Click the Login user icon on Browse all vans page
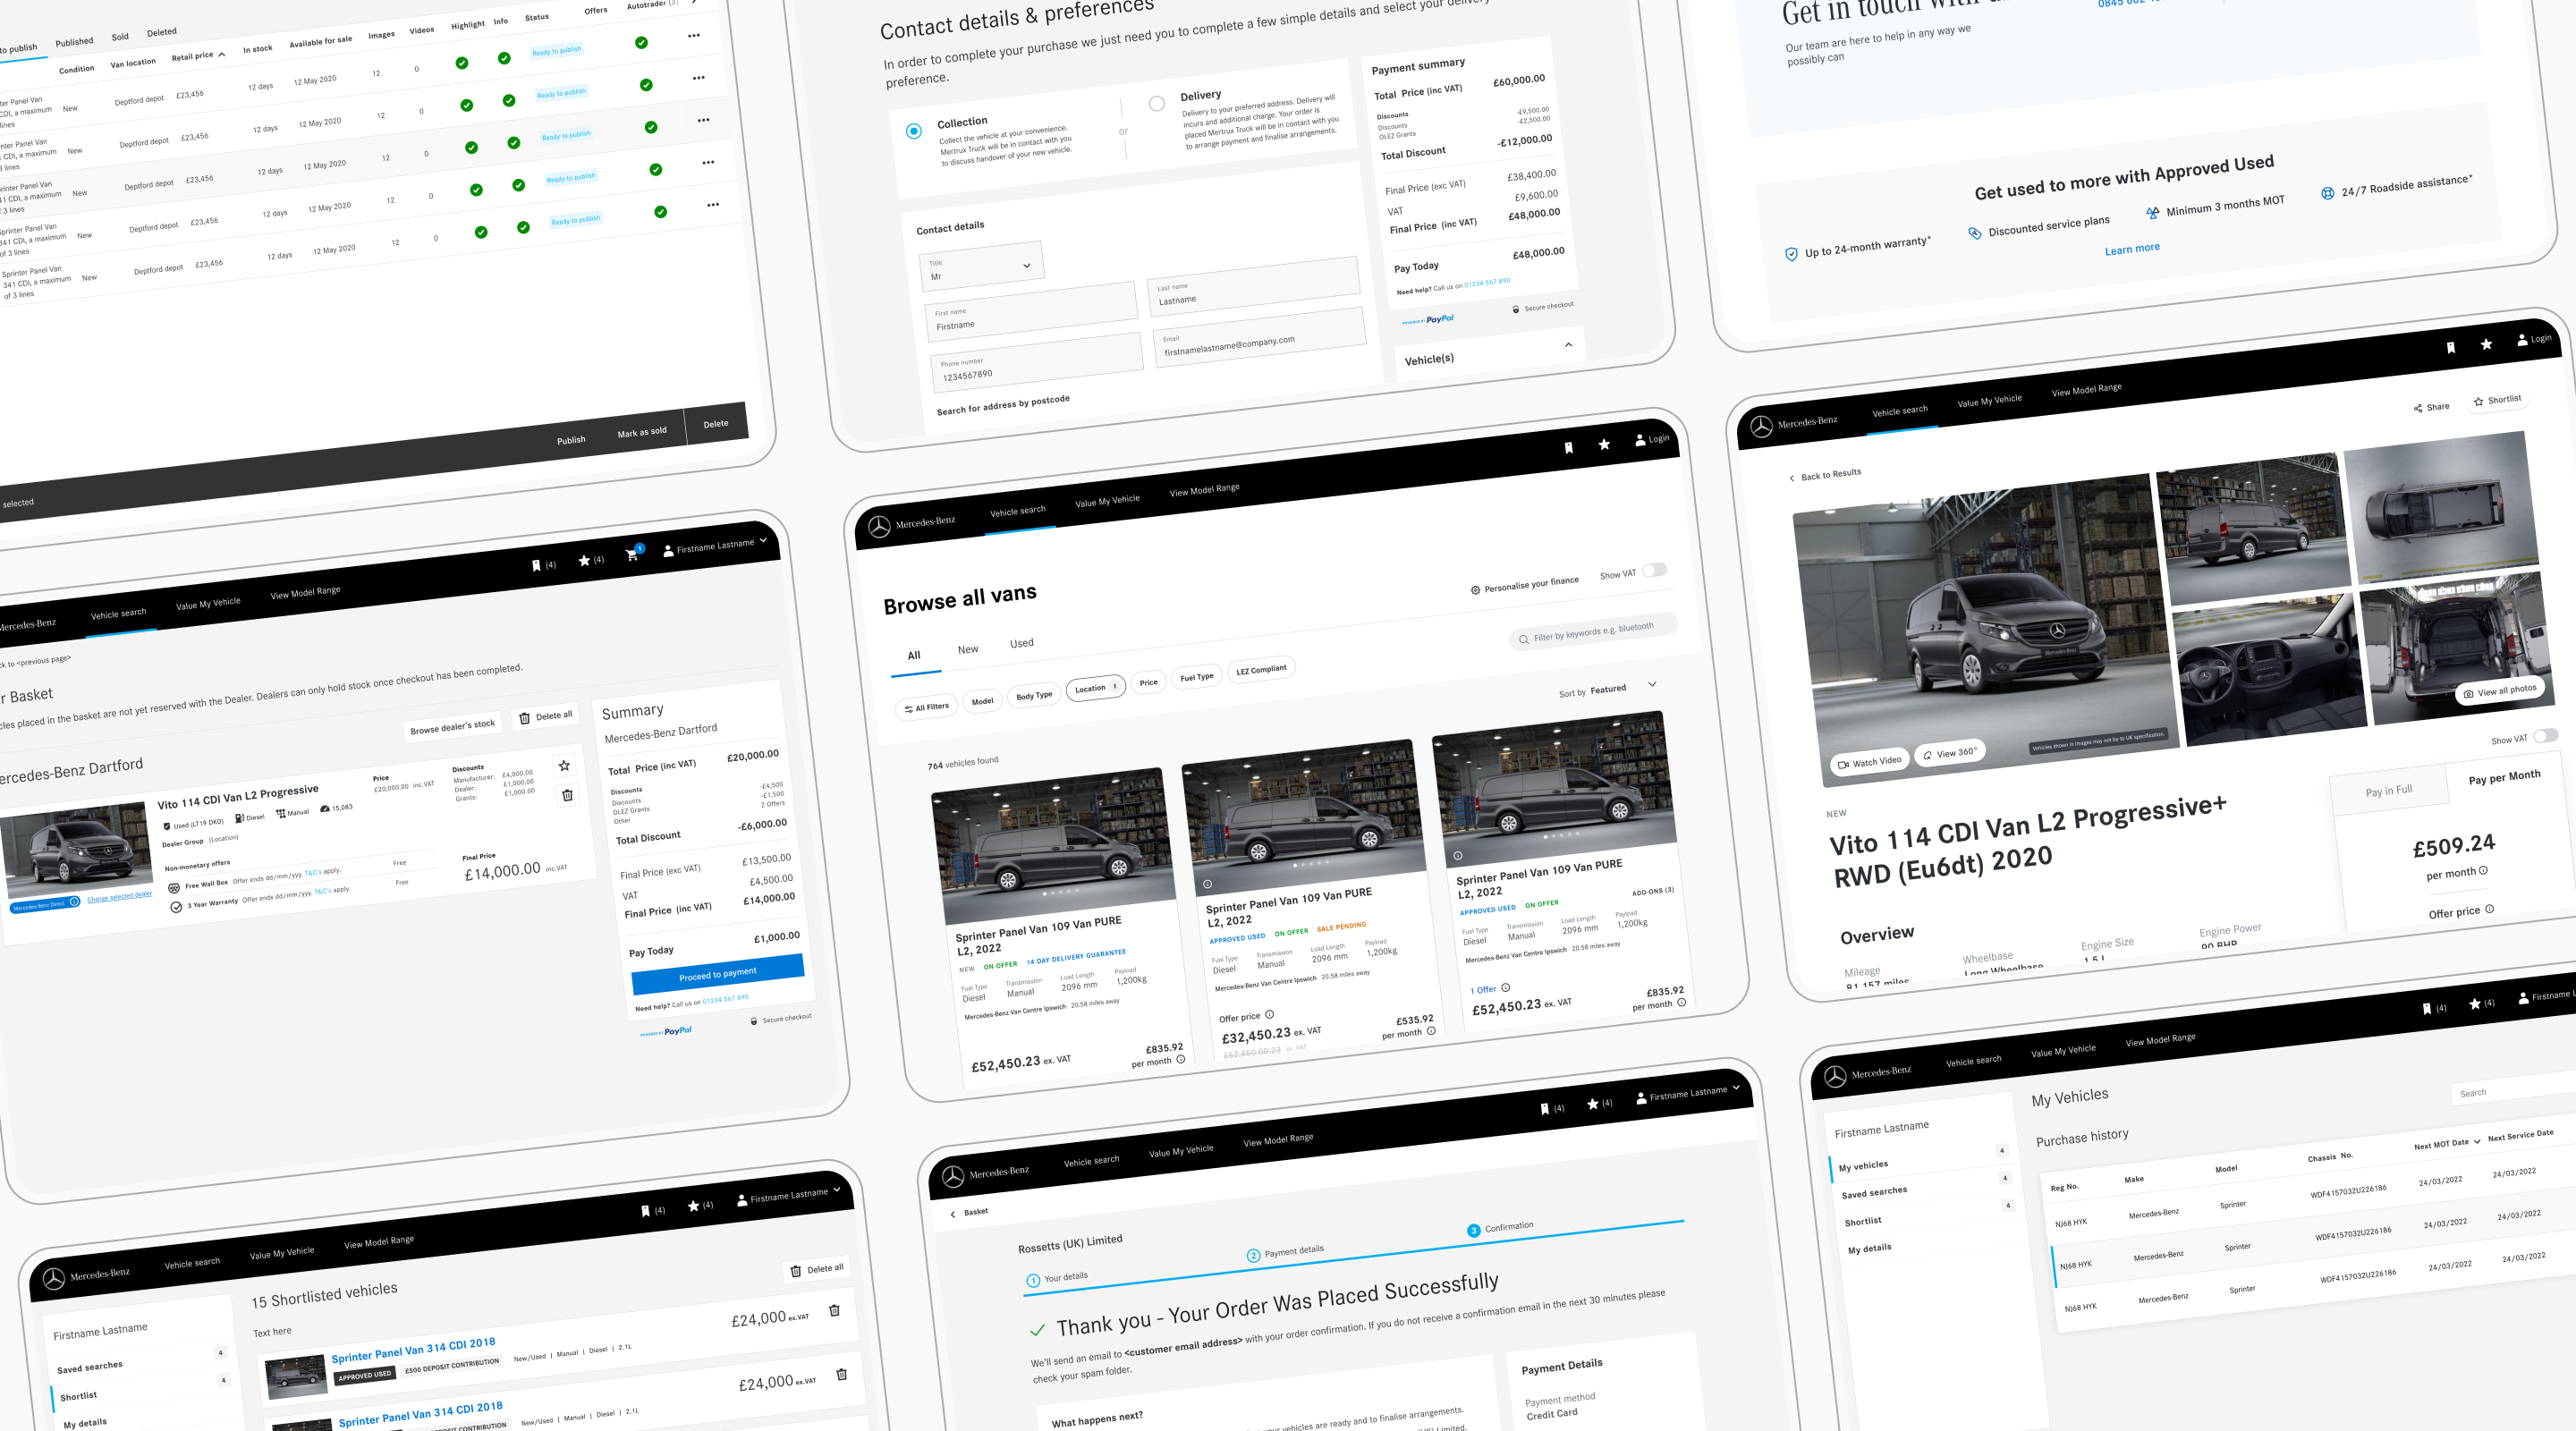Viewport: 2576px width, 1431px height. [x=1640, y=440]
